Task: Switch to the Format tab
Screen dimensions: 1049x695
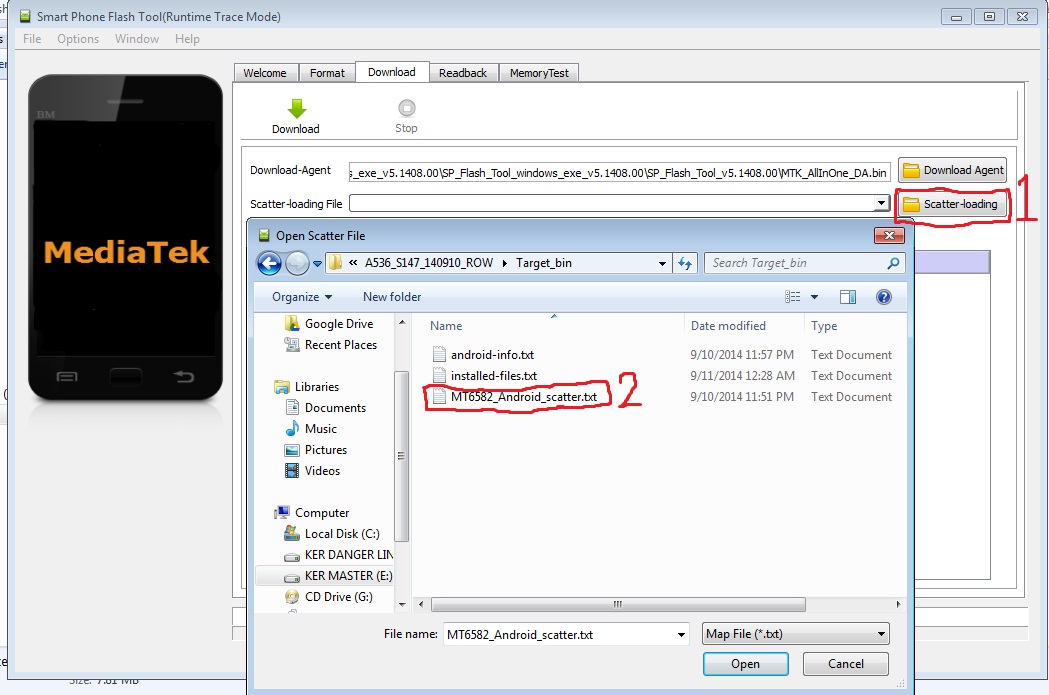Action: [327, 73]
